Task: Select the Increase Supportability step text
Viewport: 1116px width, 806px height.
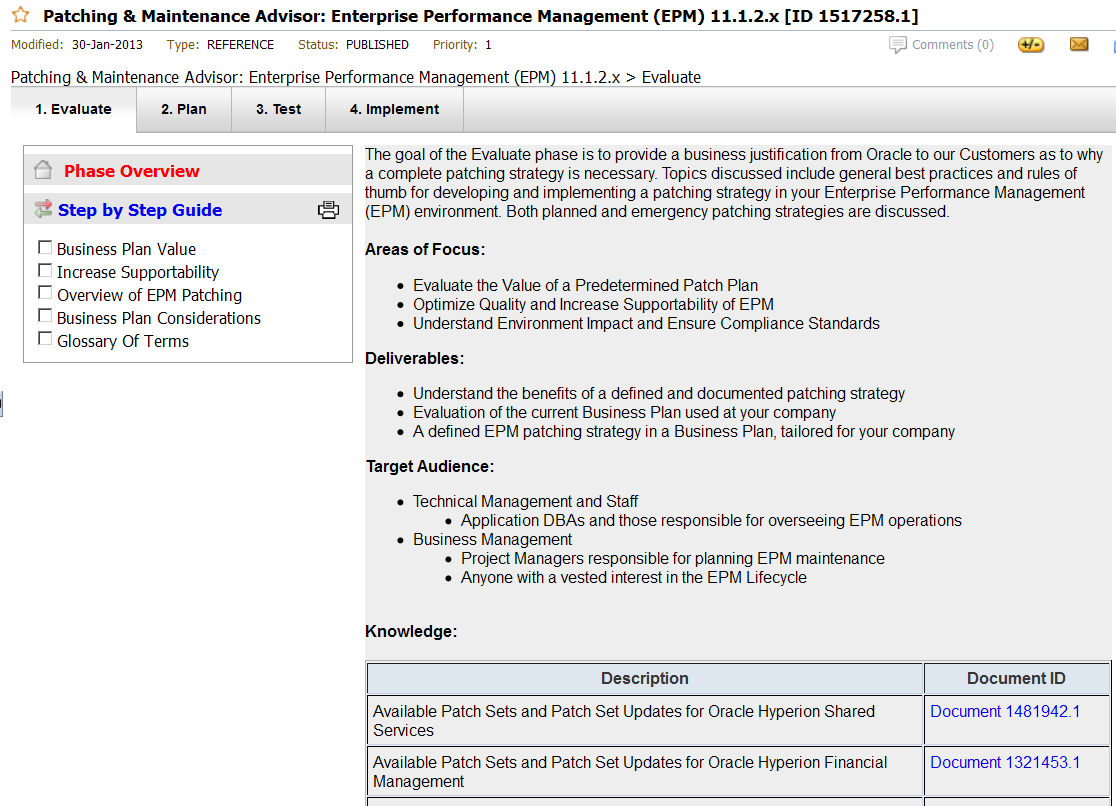Action: 138,272
